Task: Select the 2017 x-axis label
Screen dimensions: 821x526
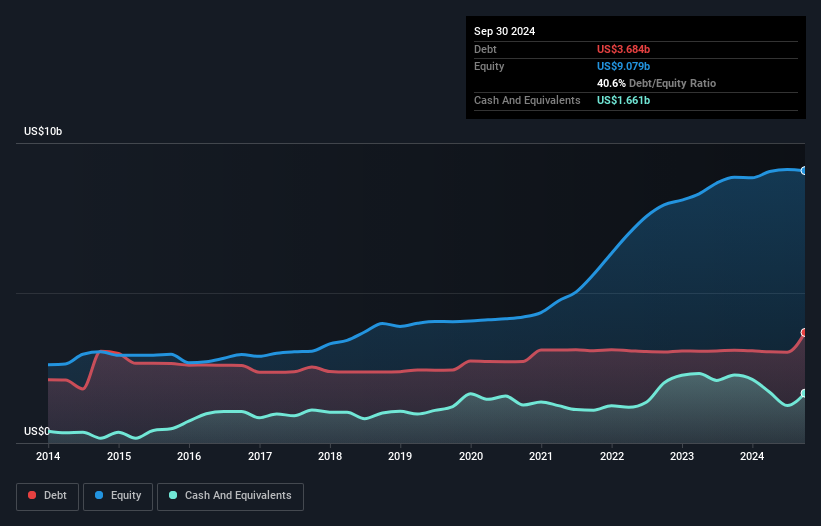Action: pos(260,456)
